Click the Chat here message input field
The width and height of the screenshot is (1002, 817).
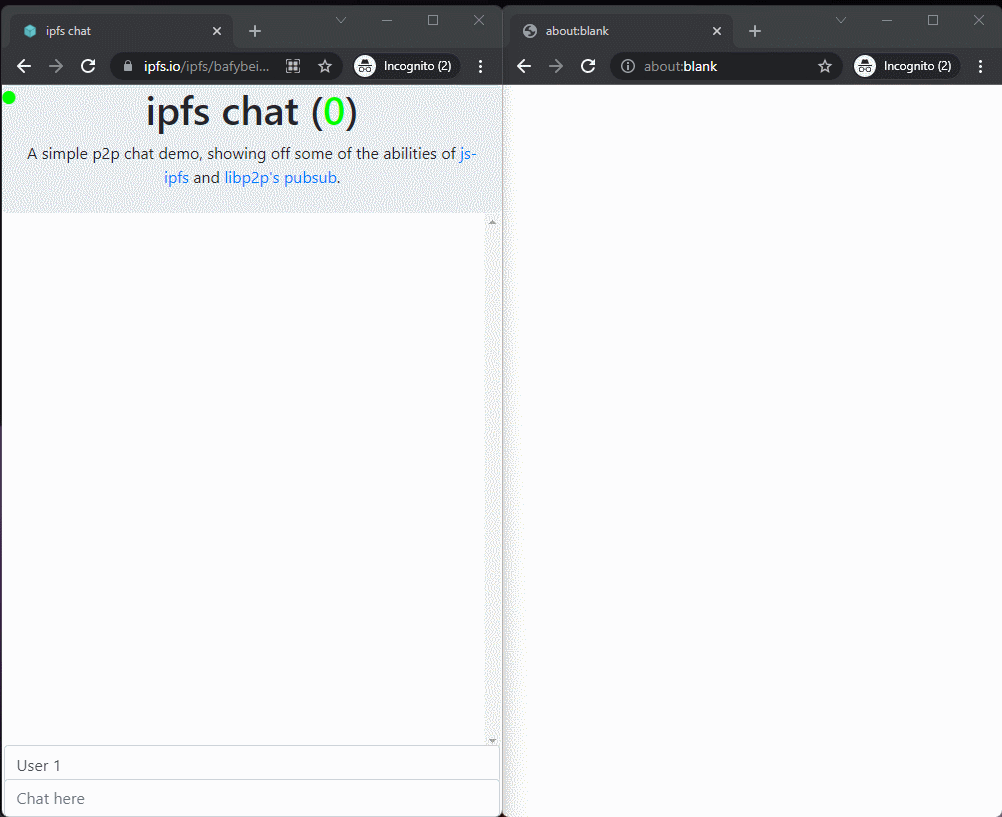tap(250, 798)
